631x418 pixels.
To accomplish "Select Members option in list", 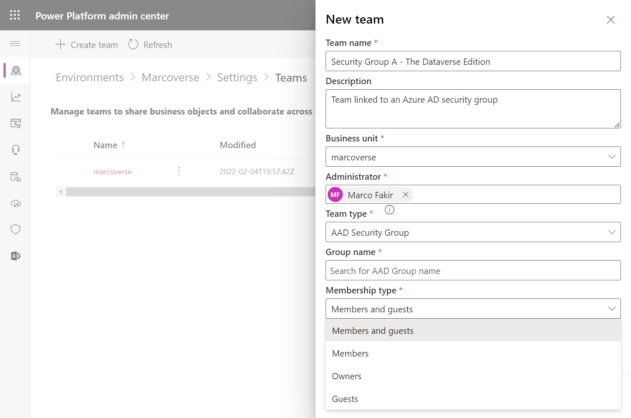I will click(x=473, y=354).
